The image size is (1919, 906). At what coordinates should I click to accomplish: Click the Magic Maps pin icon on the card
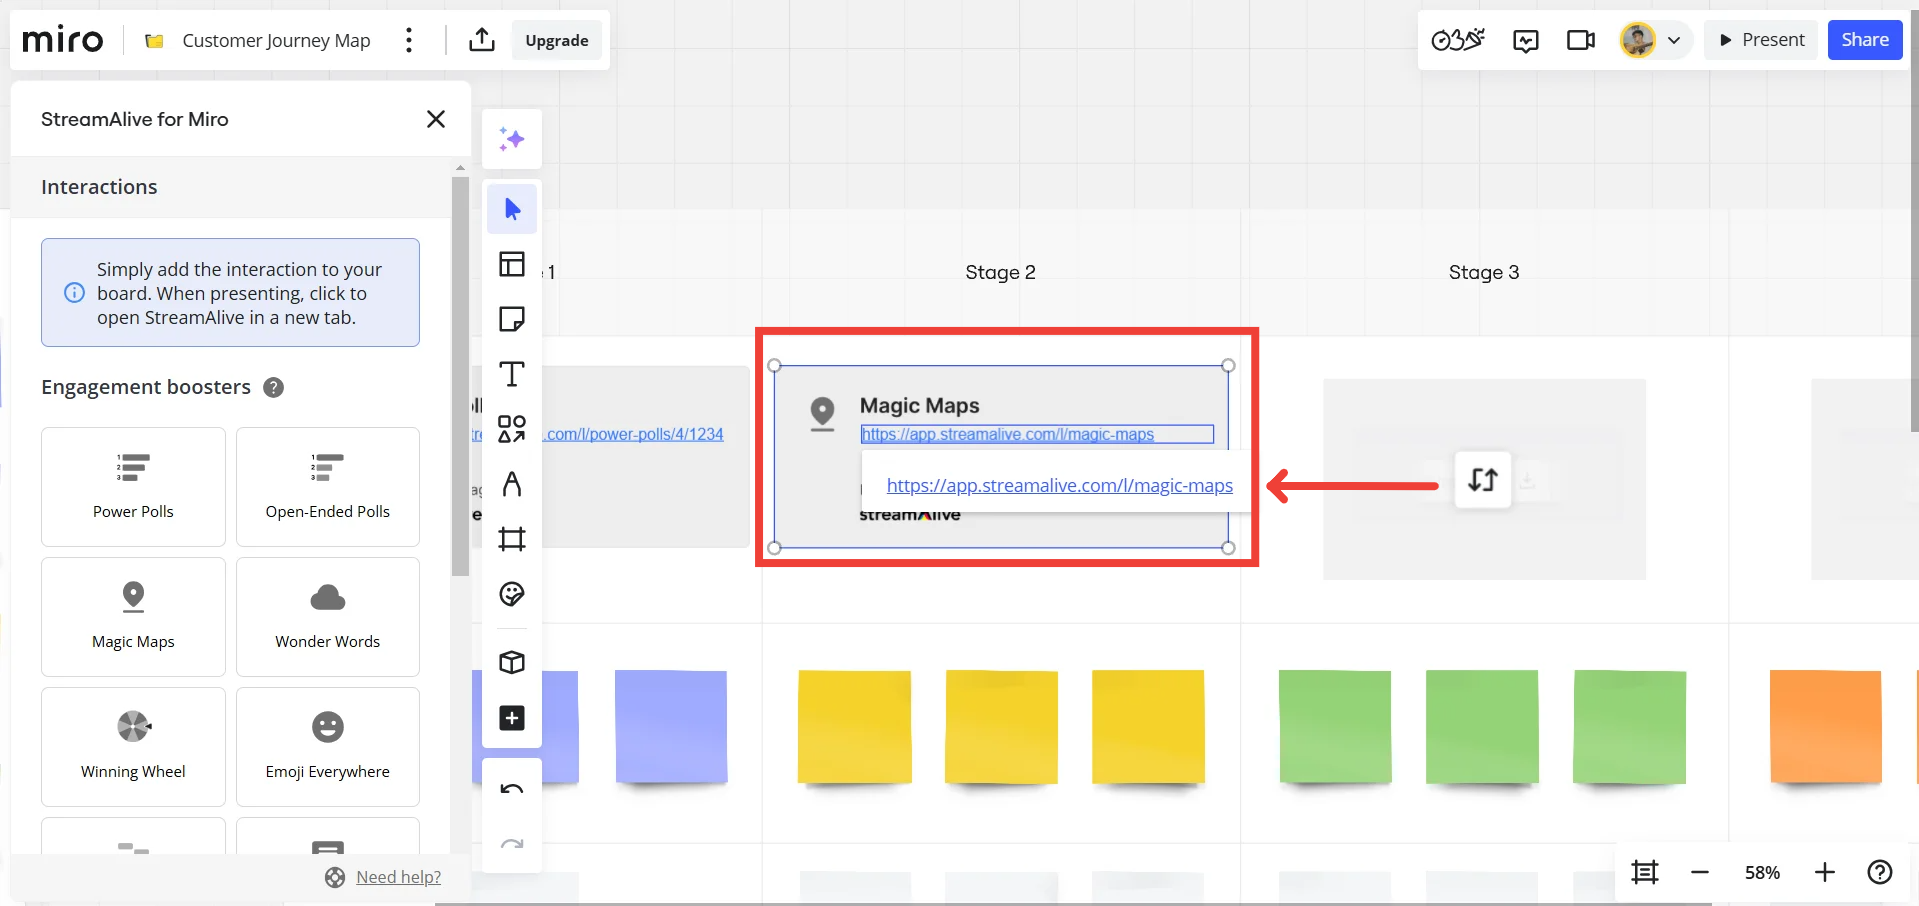coord(822,413)
